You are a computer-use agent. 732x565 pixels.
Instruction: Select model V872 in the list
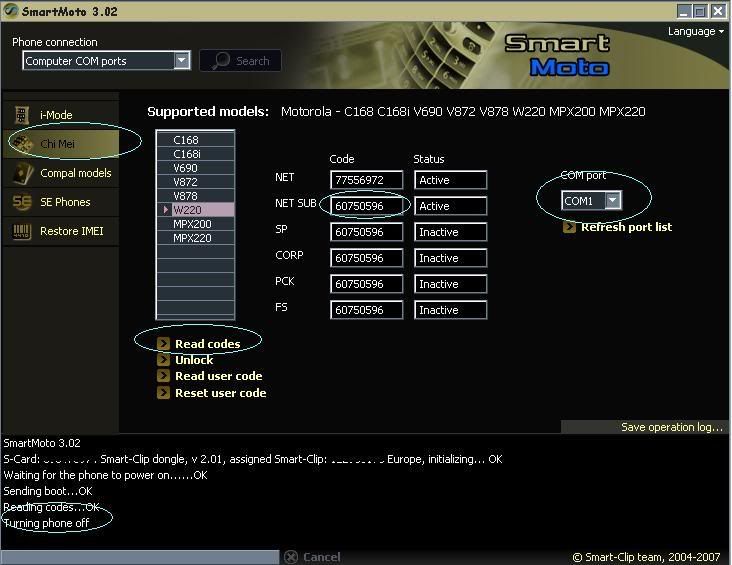pos(196,182)
